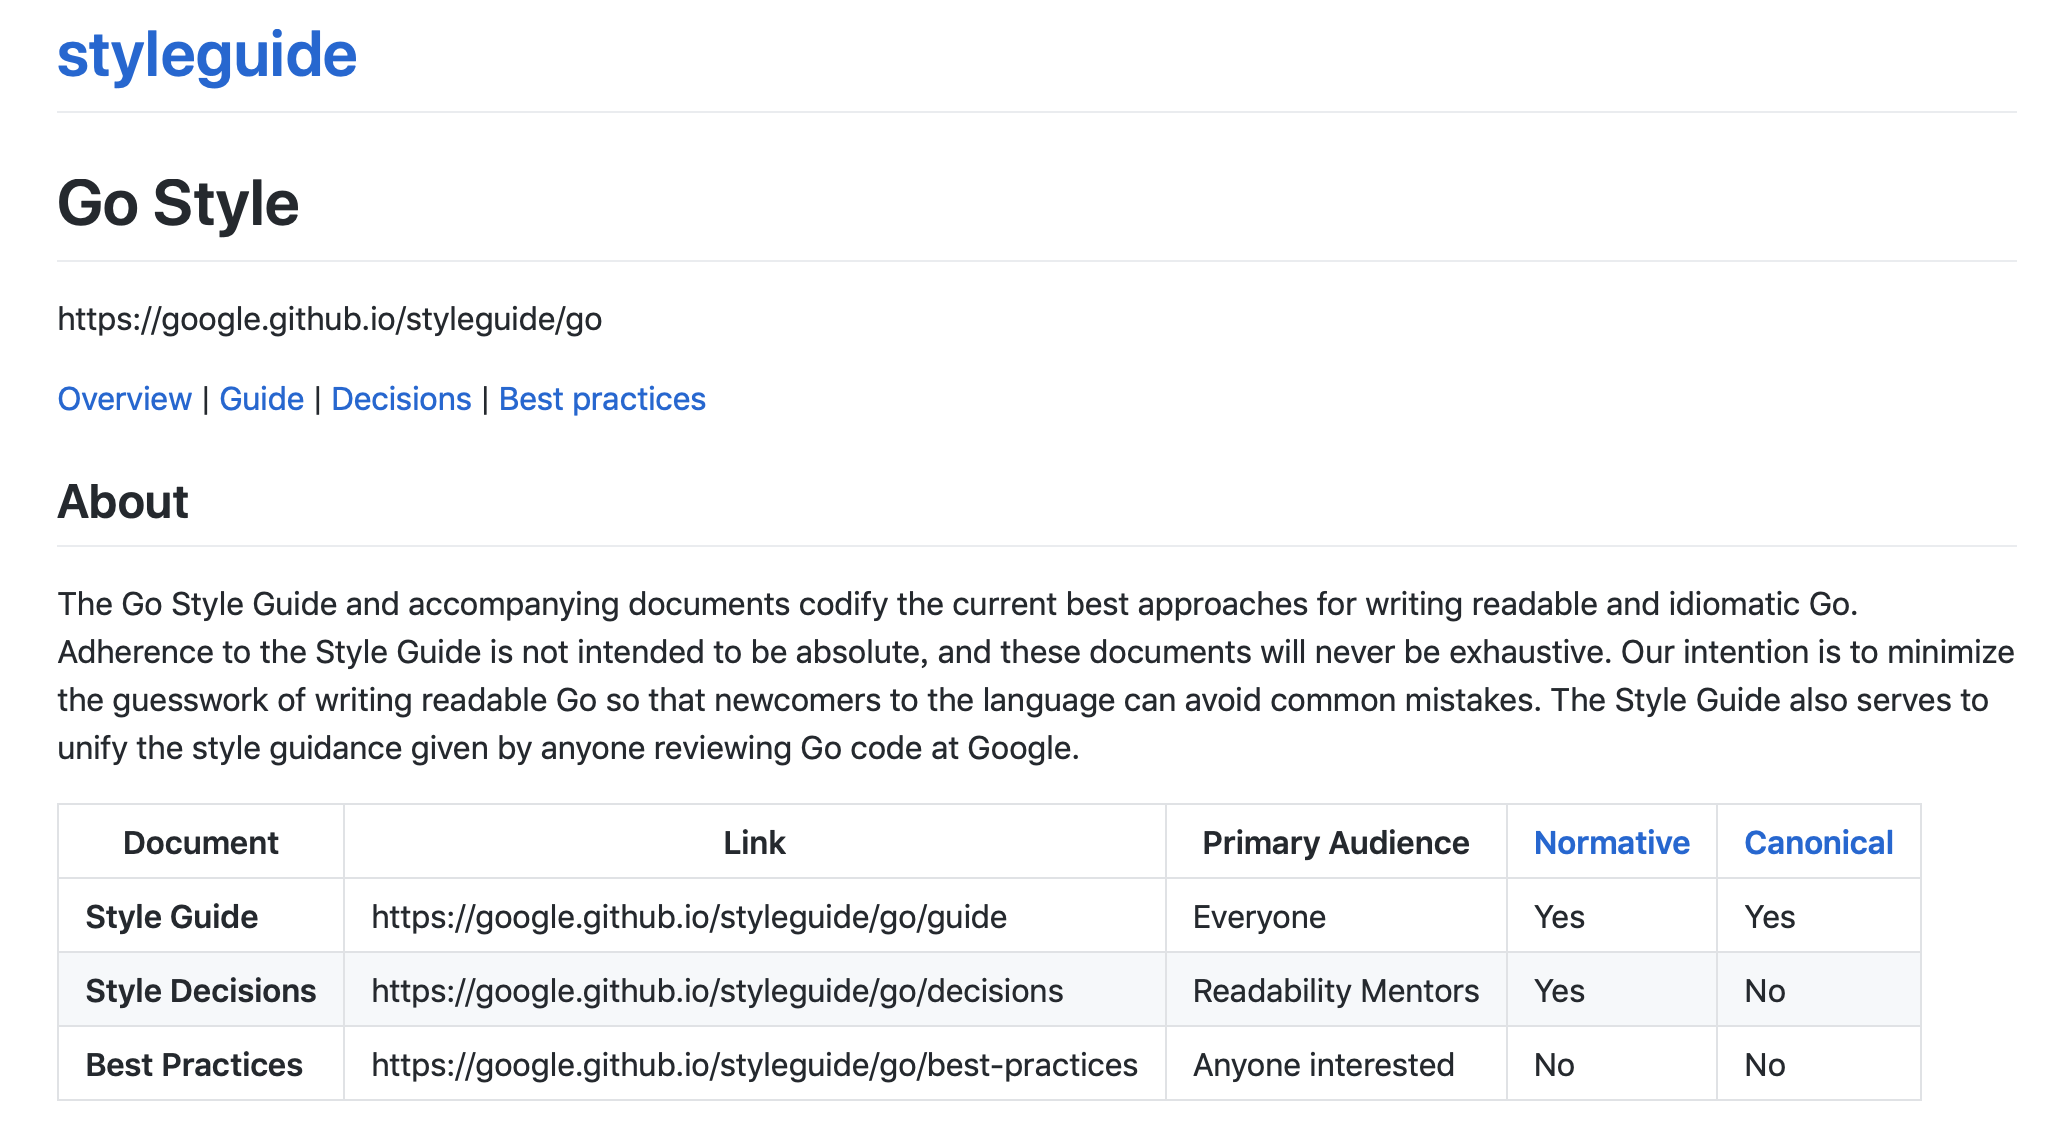Click the Style Guide row label
This screenshot has width=2070, height=1142.
[x=172, y=917]
